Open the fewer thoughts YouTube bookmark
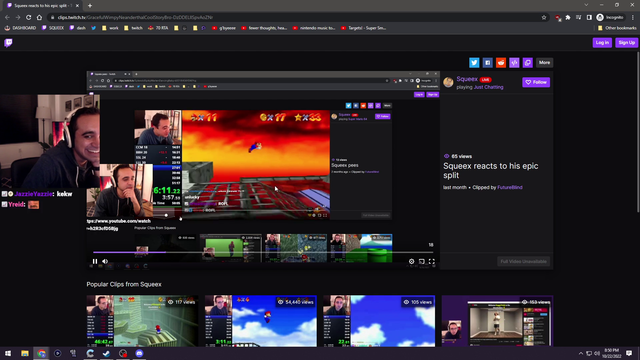 pos(264,28)
